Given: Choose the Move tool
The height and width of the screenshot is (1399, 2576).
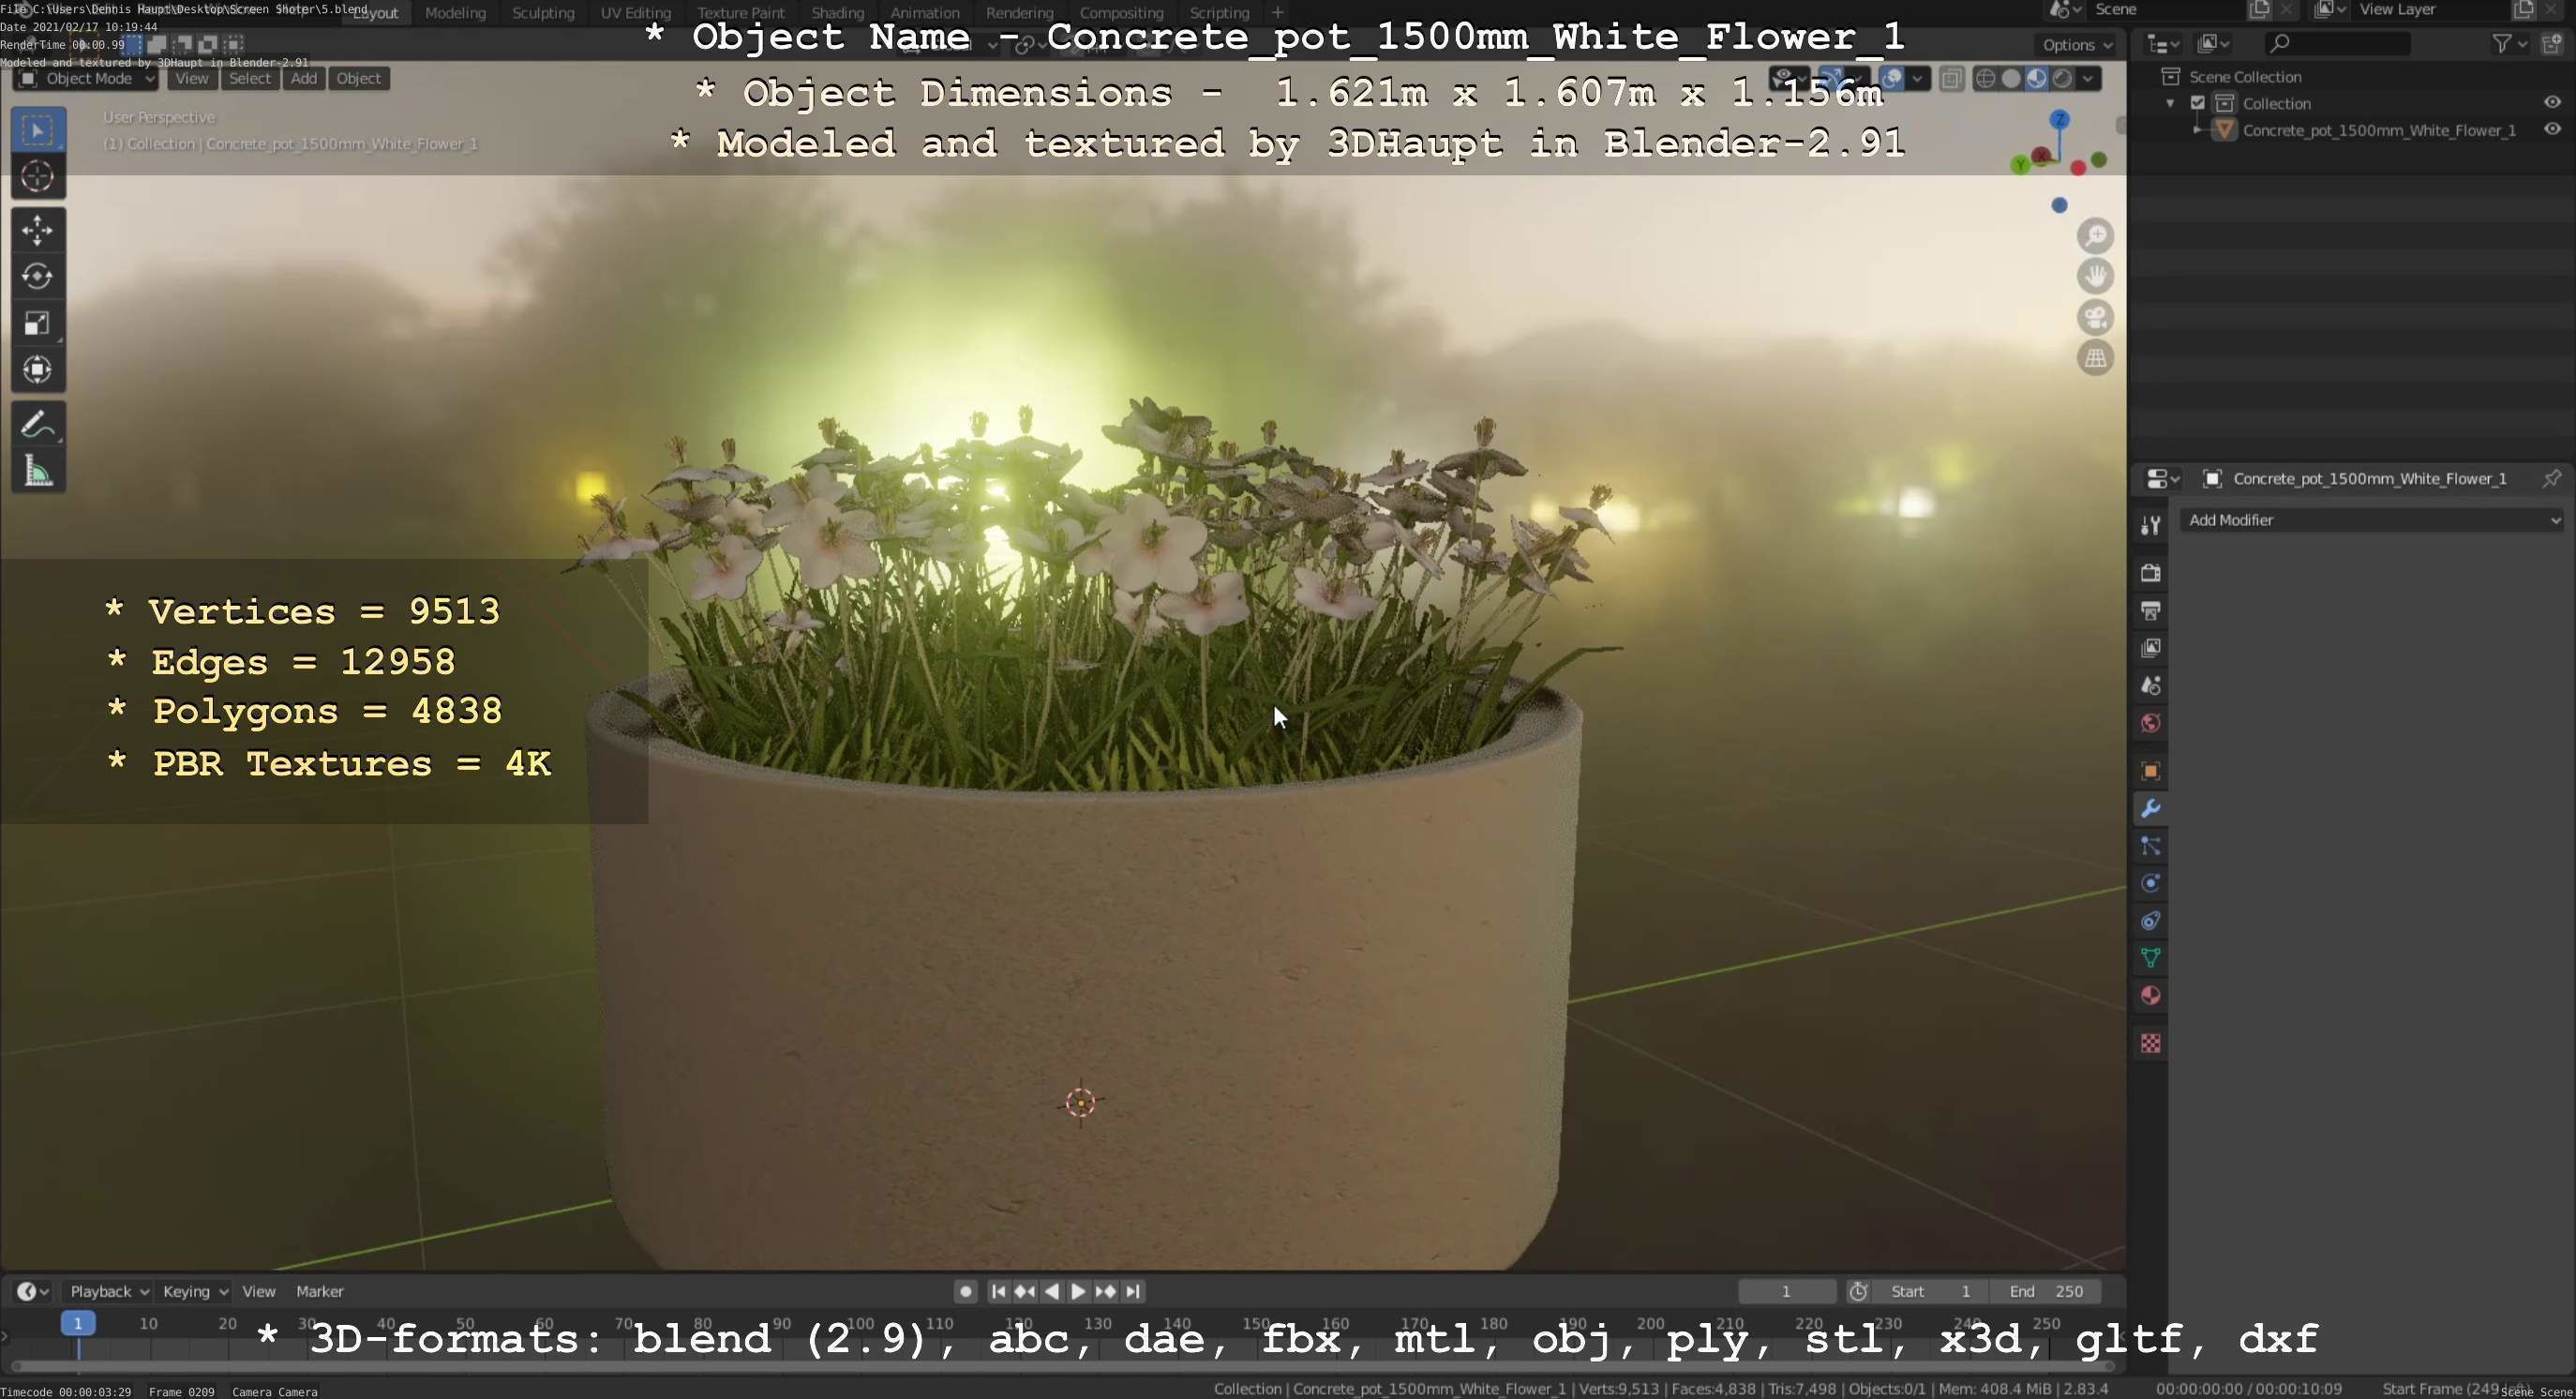Looking at the screenshot, I should coord(38,230).
